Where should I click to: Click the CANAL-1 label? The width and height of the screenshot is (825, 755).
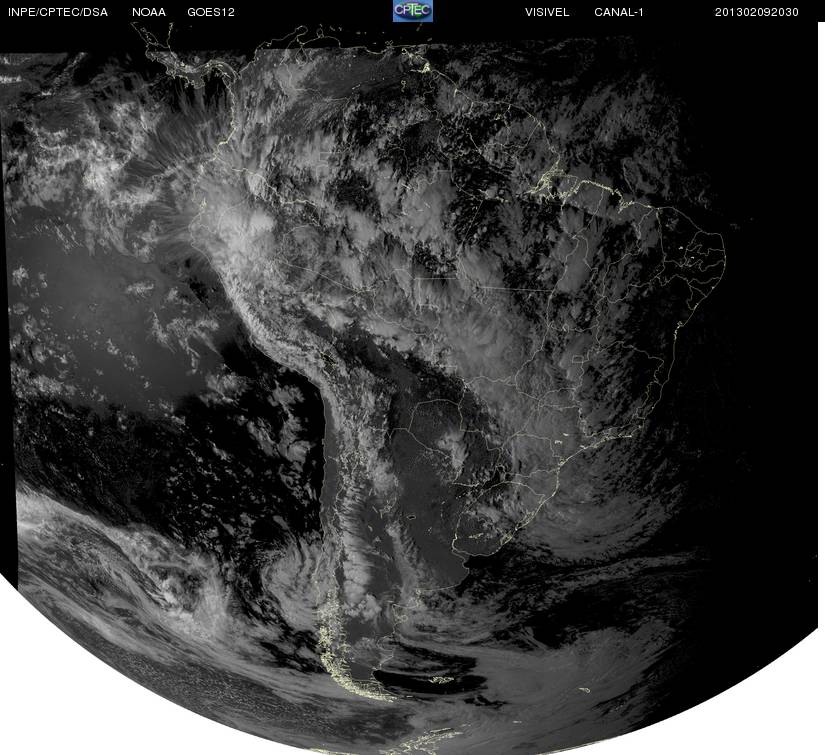619,12
